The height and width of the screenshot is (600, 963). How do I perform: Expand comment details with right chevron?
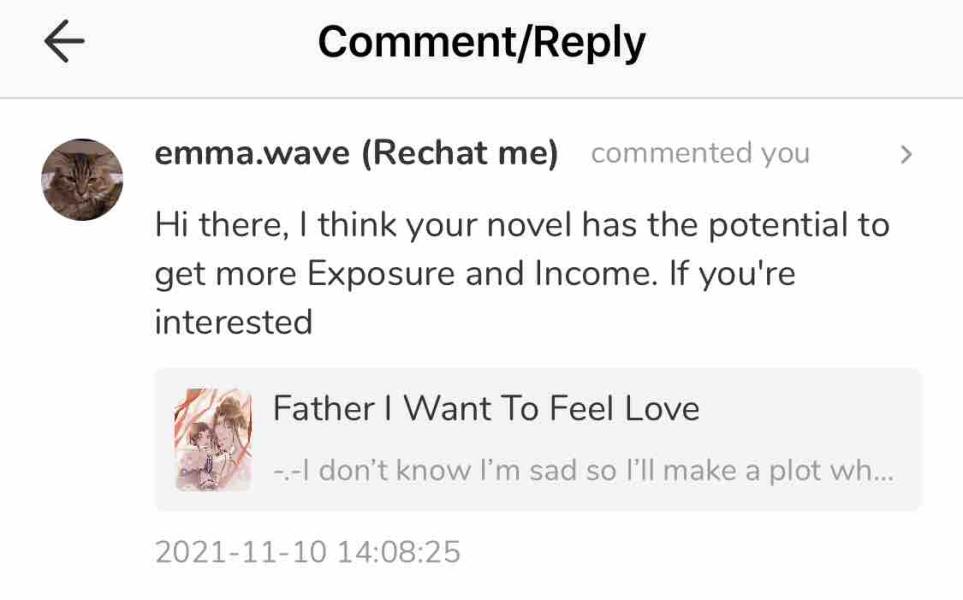click(906, 155)
